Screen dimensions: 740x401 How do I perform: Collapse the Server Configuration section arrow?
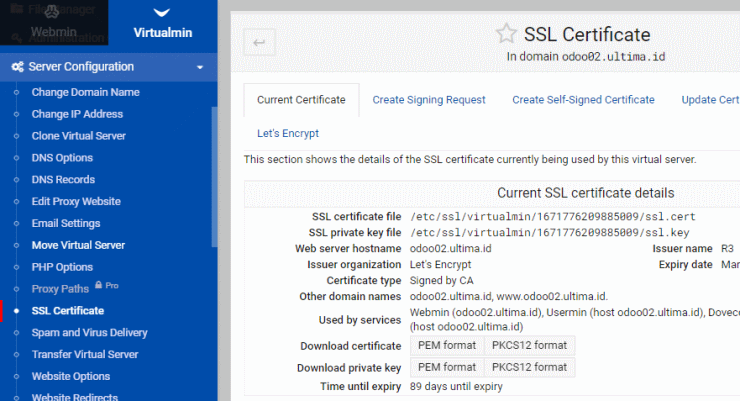(200, 67)
